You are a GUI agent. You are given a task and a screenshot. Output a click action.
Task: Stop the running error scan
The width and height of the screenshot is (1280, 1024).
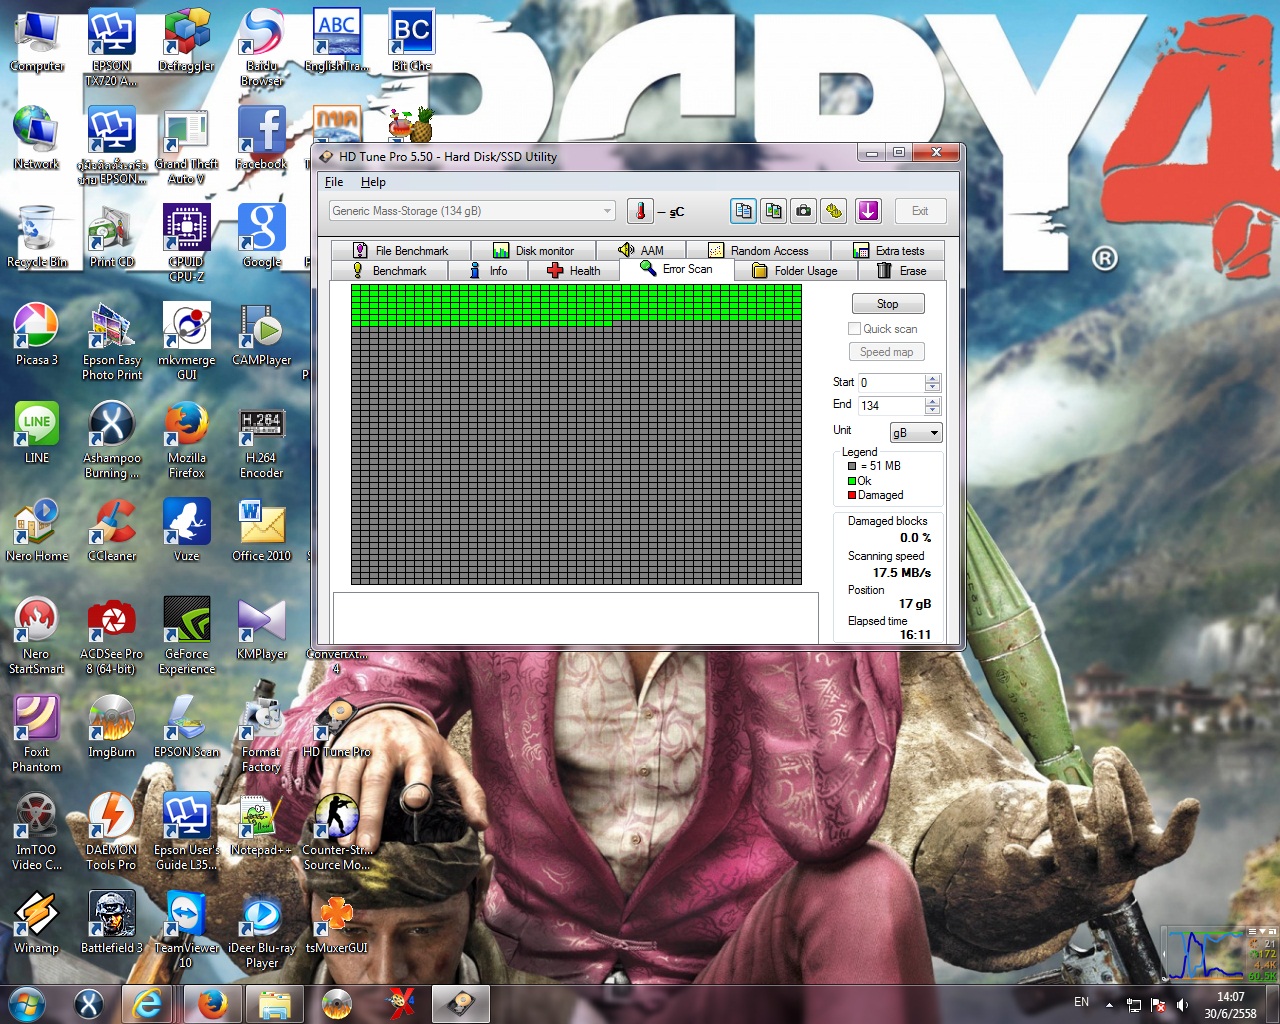888,304
